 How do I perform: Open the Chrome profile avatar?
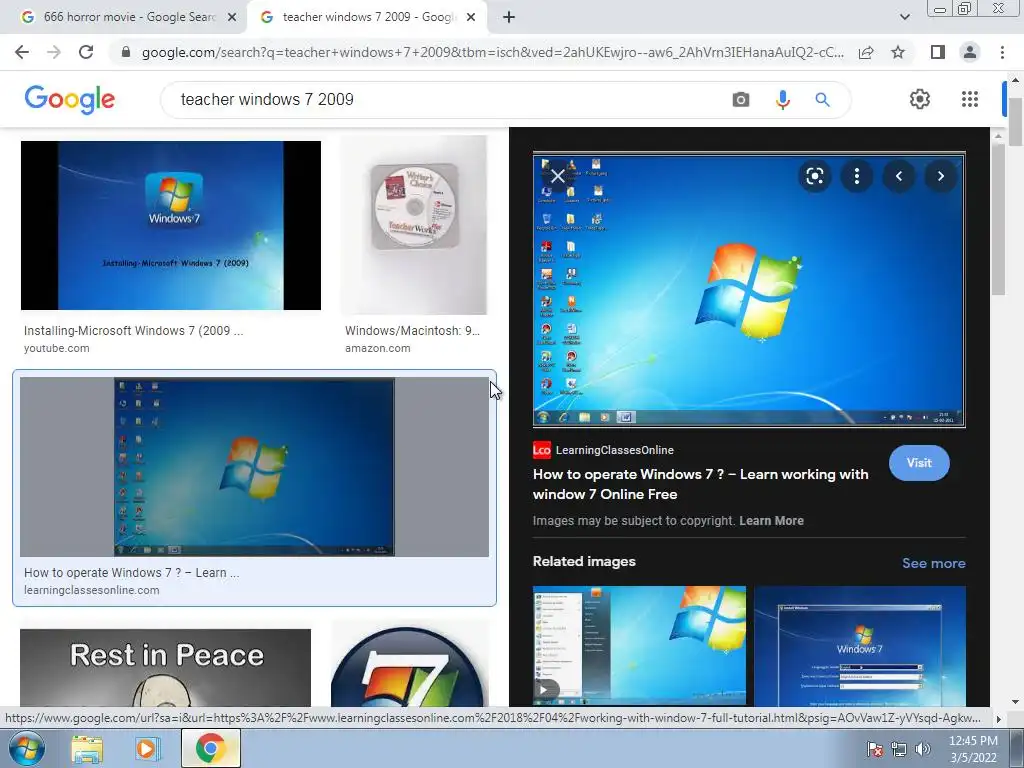pos(970,52)
